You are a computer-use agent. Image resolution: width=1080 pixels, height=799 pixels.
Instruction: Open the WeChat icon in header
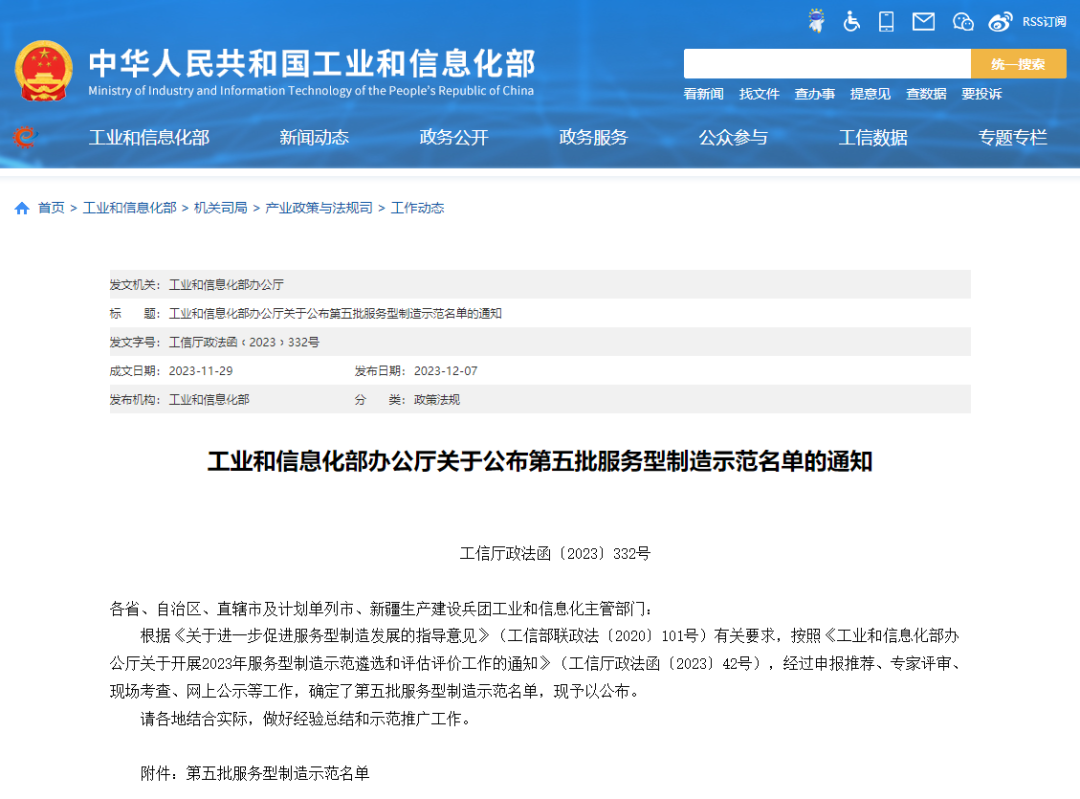[963, 21]
